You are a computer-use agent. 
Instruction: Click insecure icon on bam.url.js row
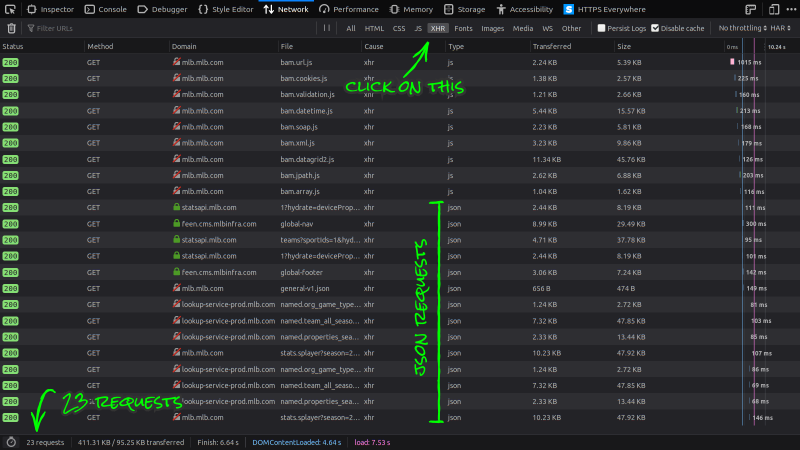click(x=177, y=62)
